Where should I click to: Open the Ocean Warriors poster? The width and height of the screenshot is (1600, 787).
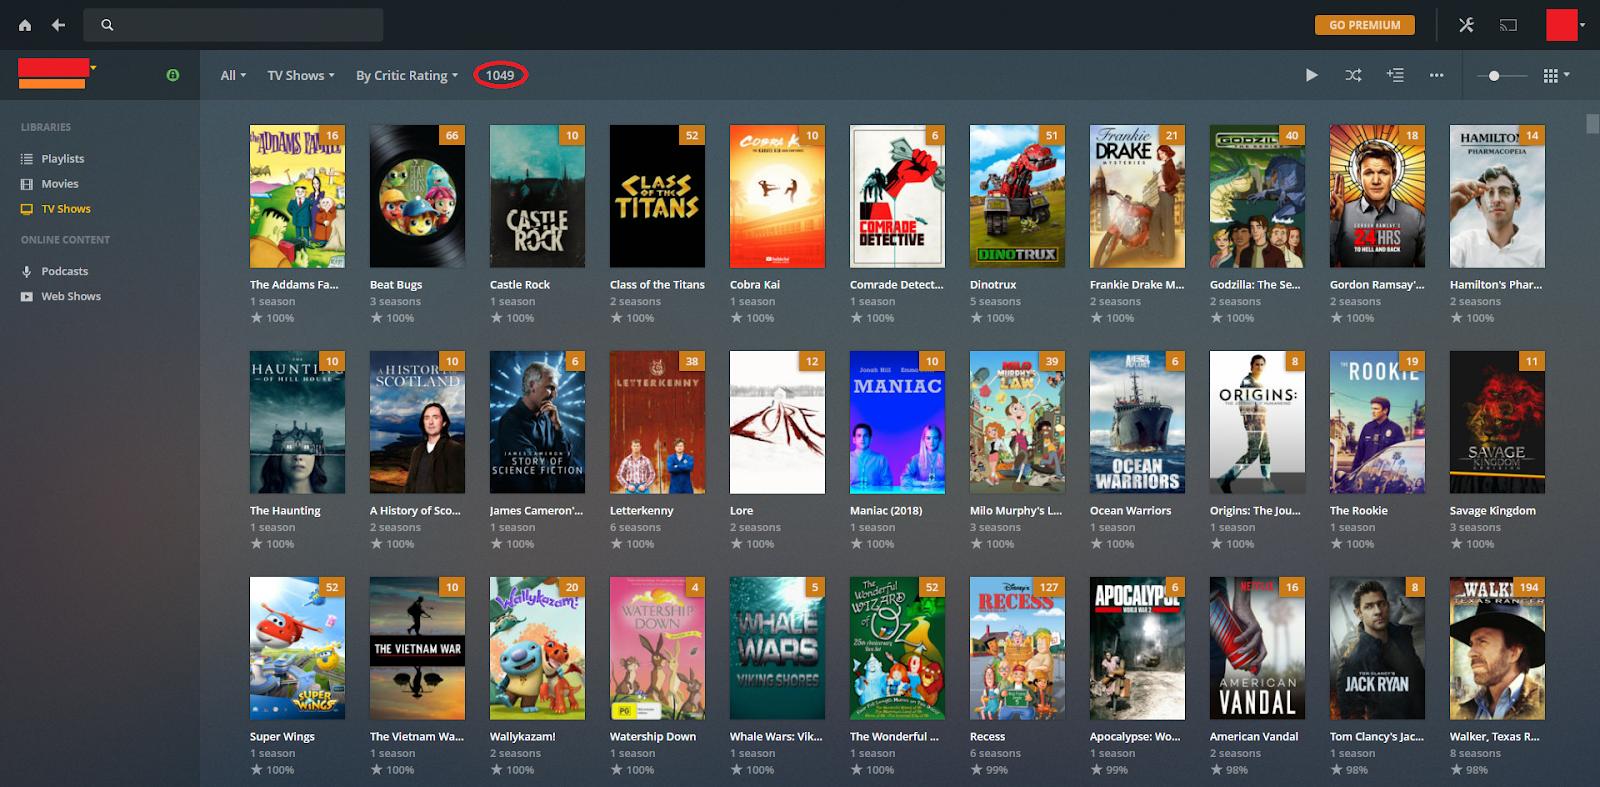tap(1137, 422)
